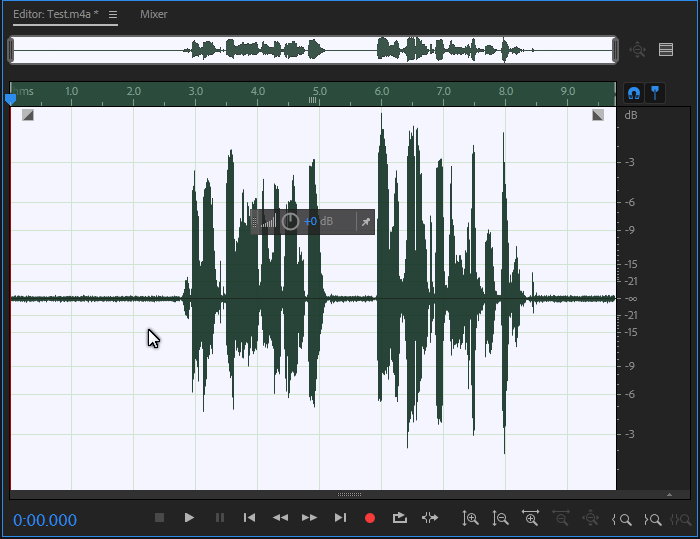Click the amplitude adjustment knob on HUD

[290, 221]
